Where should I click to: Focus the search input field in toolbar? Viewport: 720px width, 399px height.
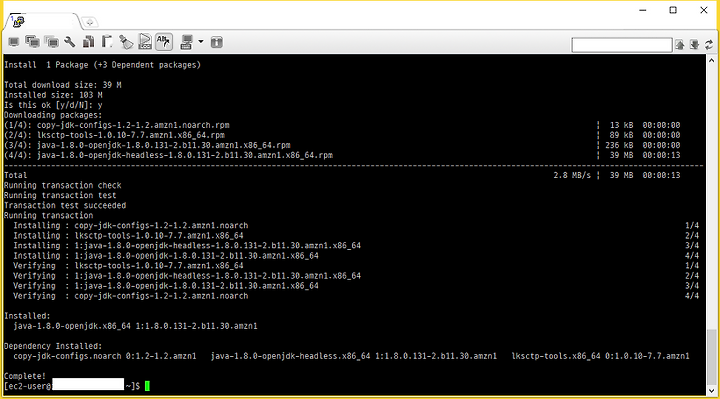click(x=622, y=45)
